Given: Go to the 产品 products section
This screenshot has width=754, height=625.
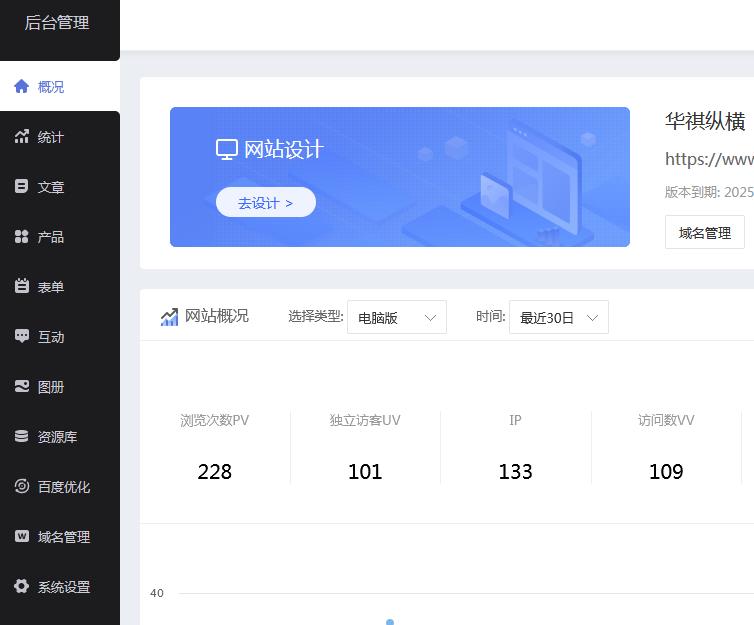Looking at the screenshot, I should (60, 237).
